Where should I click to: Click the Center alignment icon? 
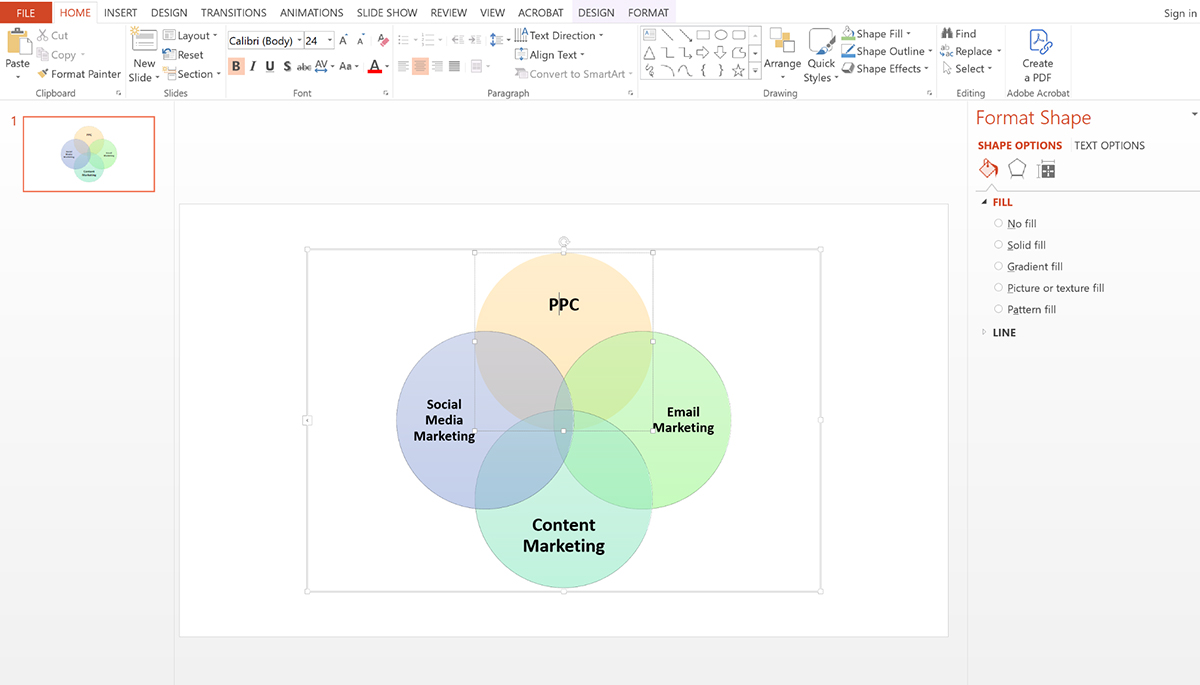[x=419, y=65]
